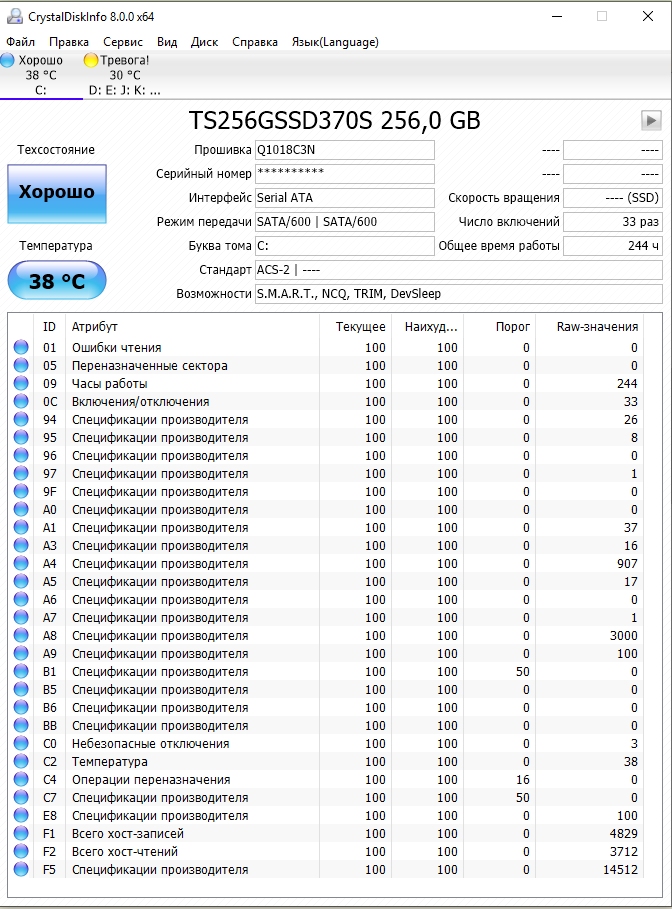Click the Скорость вращения (SSD) field
The height and width of the screenshot is (909, 672).
pos(613,198)
